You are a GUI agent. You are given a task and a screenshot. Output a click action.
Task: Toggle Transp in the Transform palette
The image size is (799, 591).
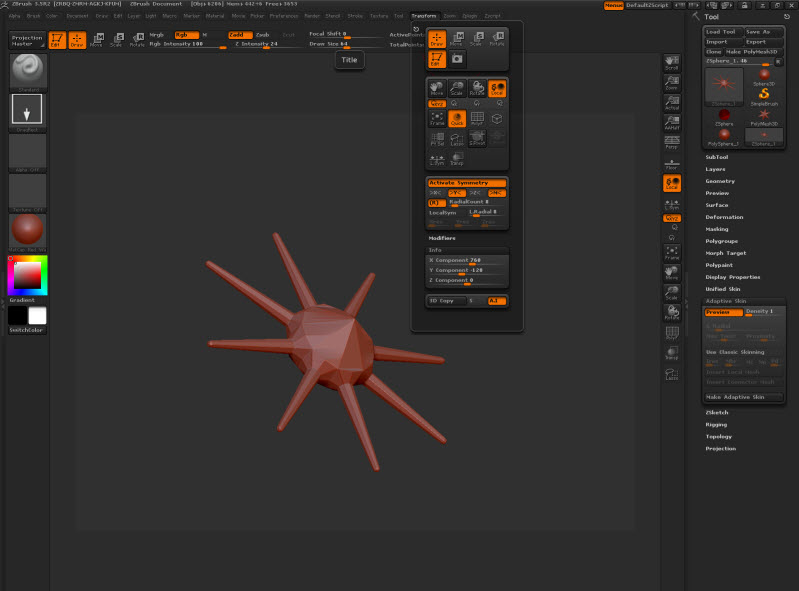[x=457, y=159]
